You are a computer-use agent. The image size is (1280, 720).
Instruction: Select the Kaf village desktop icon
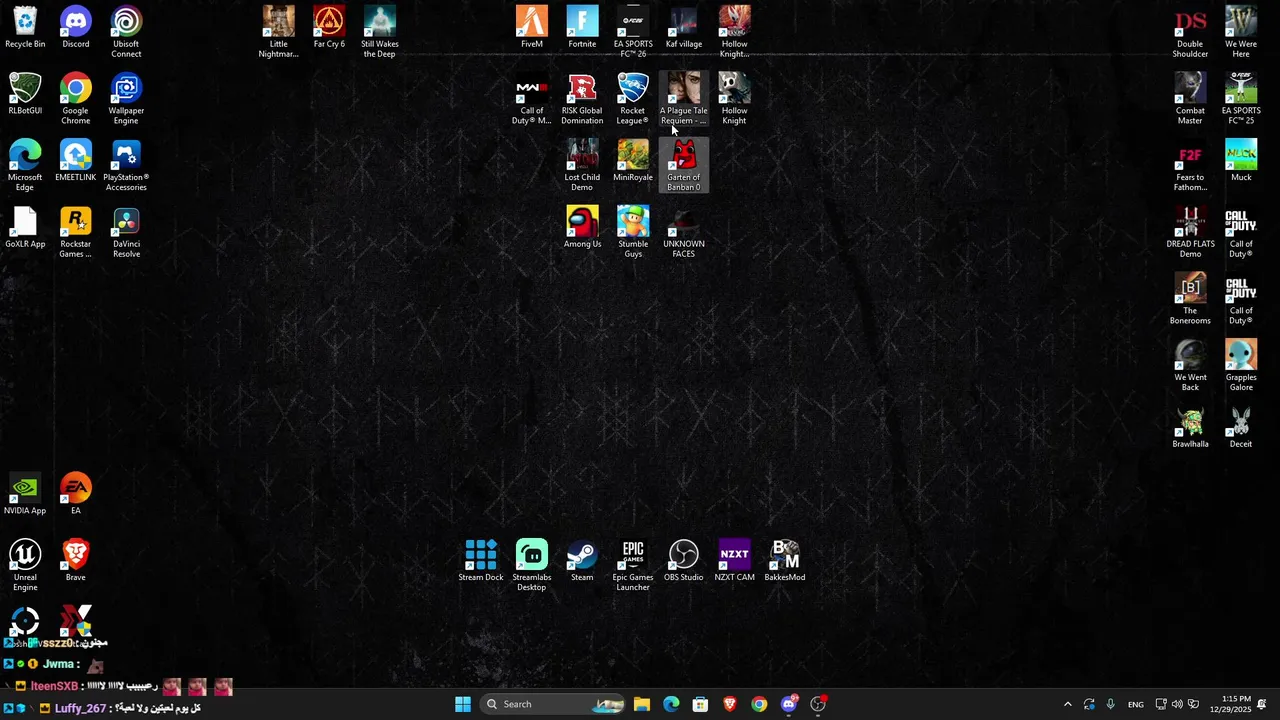(684, 28)
